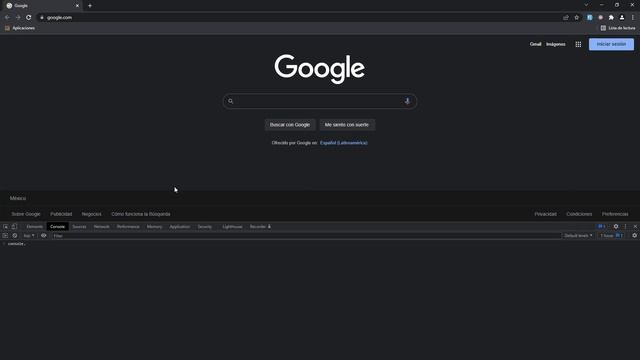Open the blue extension icon in toolbar
Image resolution: width=640 pixels, height=360 pixels.
point(589,18)
